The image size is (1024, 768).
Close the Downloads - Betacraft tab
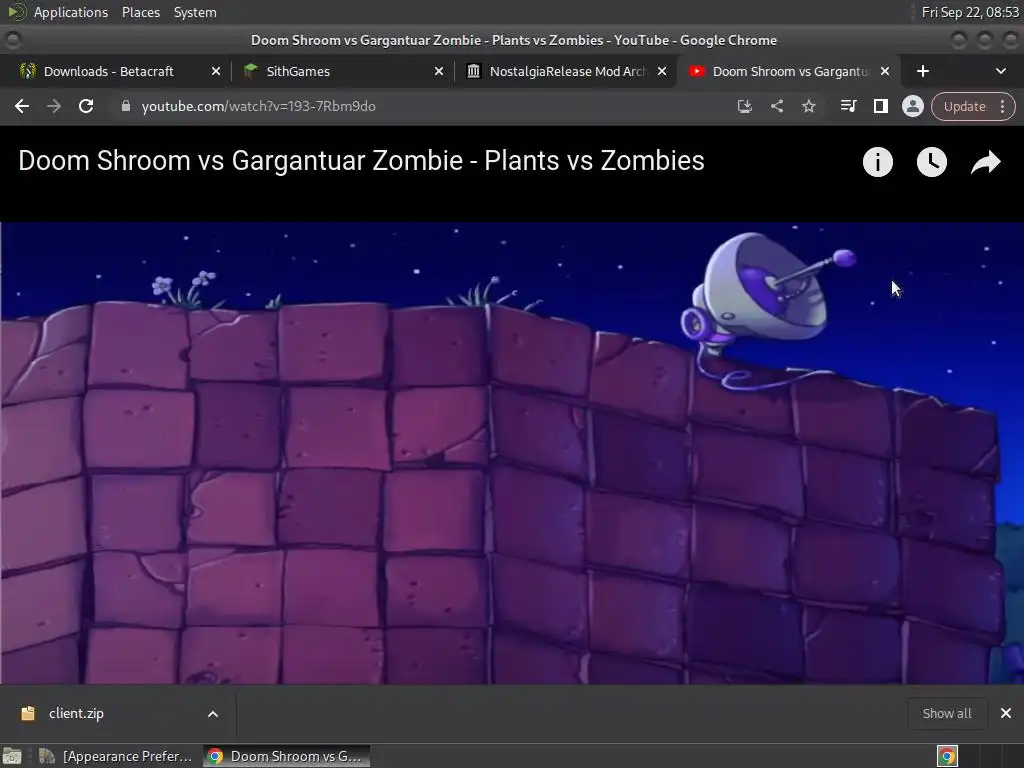point(216,71)
